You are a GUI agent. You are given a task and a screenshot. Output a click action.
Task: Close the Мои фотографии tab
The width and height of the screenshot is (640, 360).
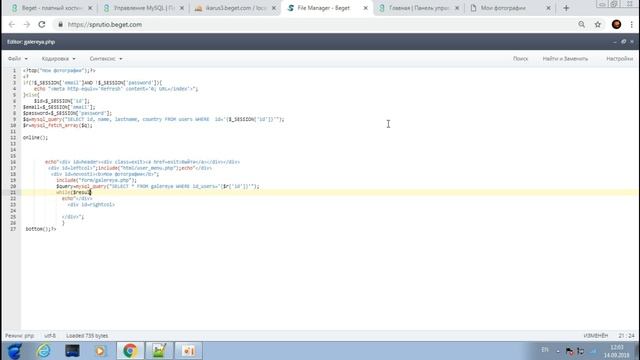pos(548,8)
